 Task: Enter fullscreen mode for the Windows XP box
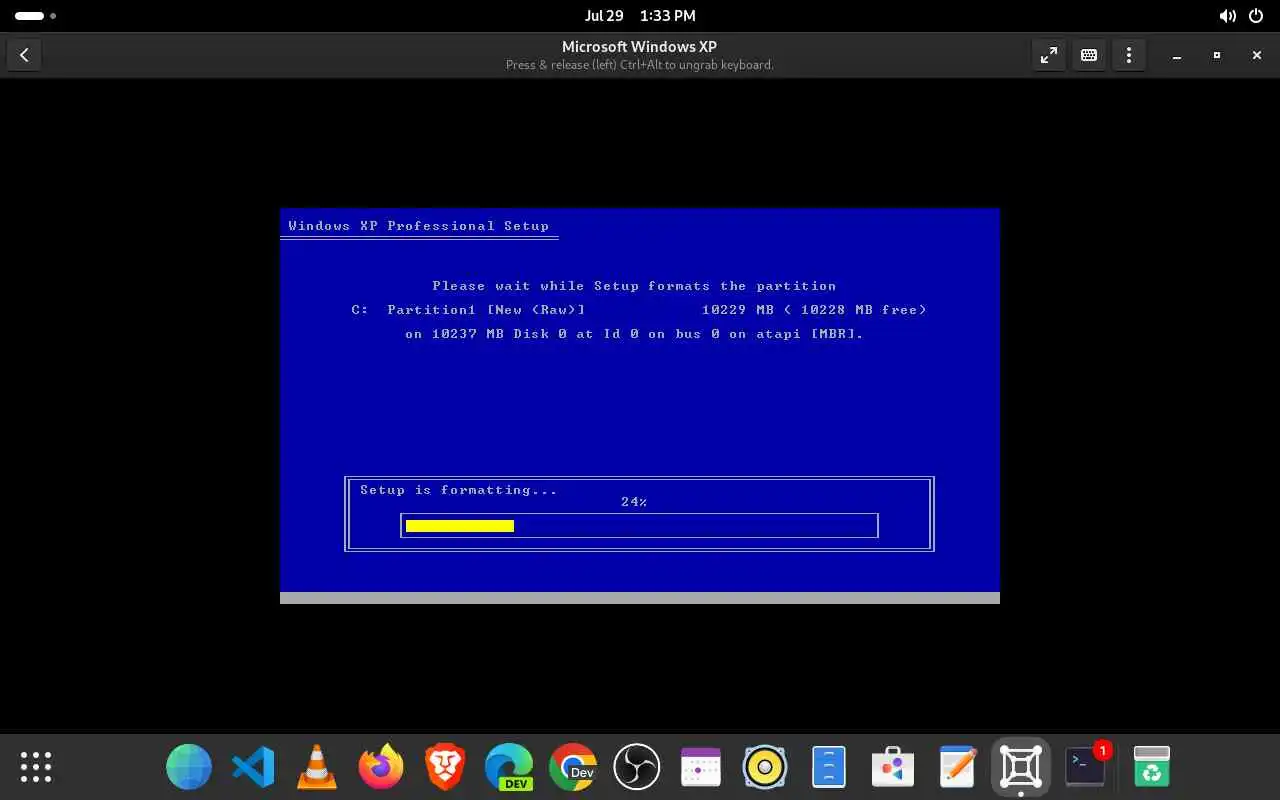pos(1049,56)
